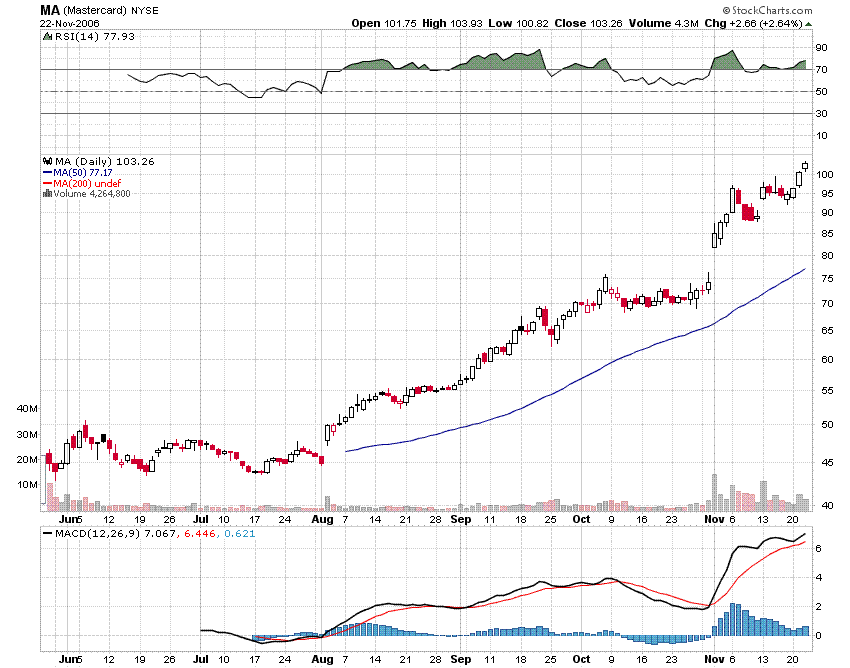Click the 'MA(200) undef' legend text
The width and height of the screenshot is (850, 668).
[x=87, y=183]
